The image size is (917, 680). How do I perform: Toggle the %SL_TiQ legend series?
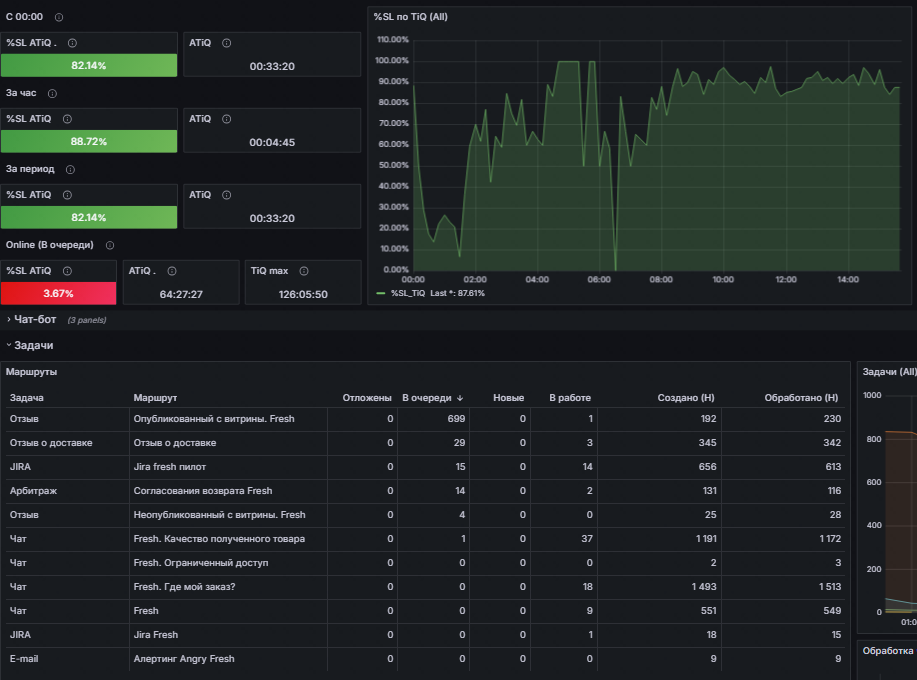(x=408, y=294)
